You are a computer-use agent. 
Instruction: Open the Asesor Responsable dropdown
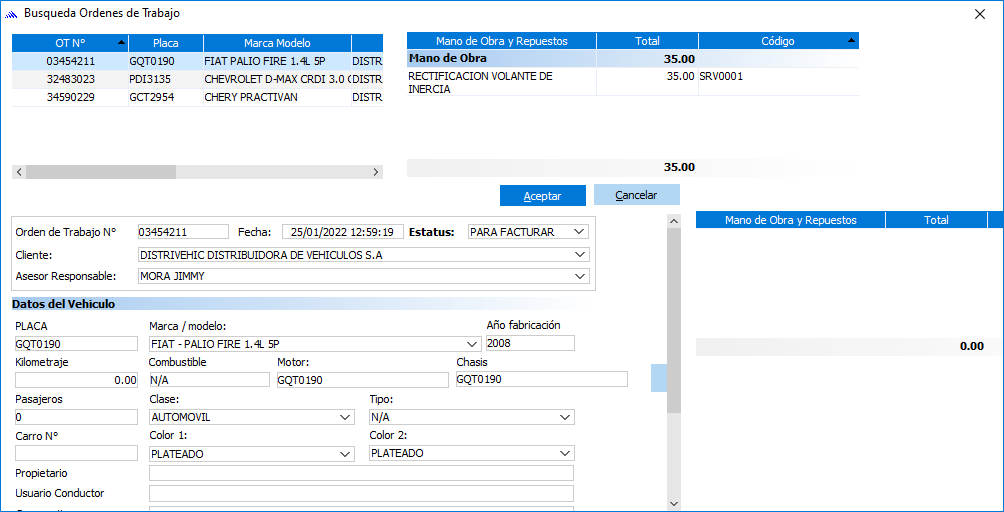pos(581,276)
